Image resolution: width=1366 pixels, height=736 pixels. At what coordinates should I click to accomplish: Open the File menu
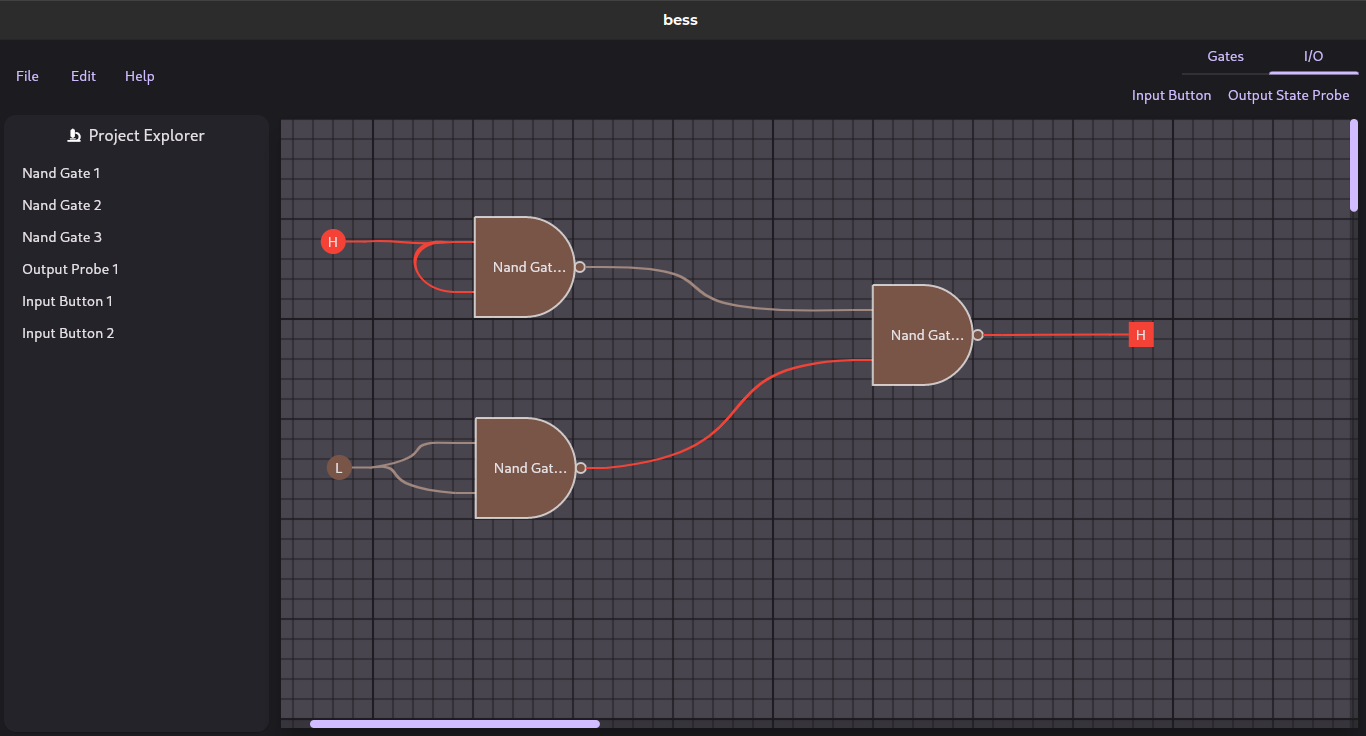27,76
